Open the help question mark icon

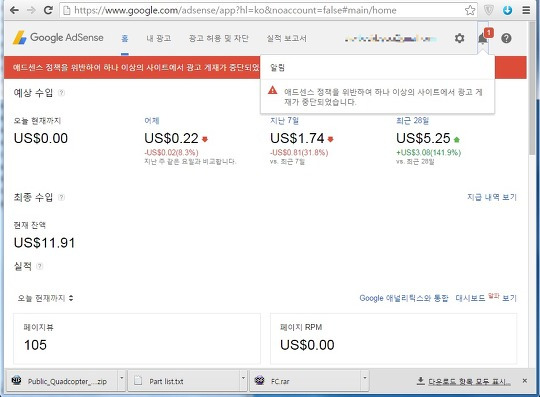tap(506, 38)
